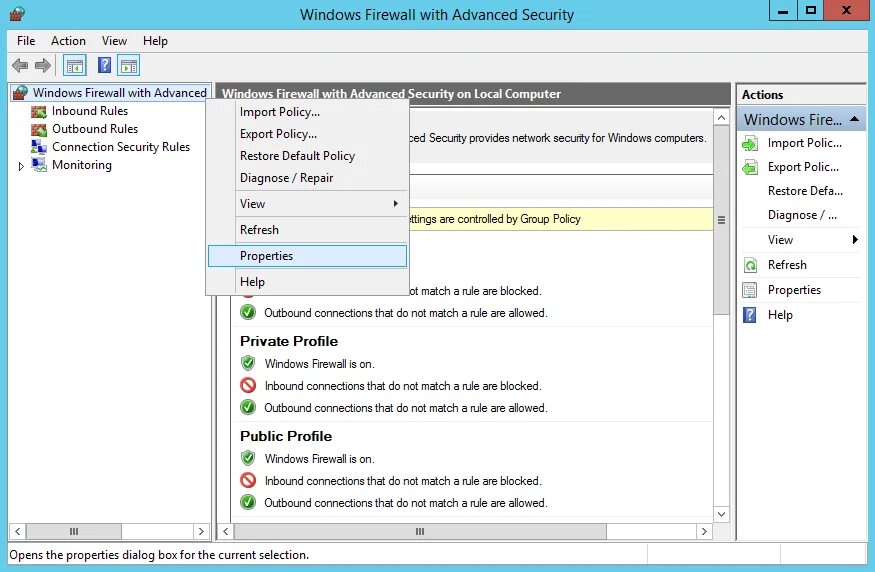Click the Back arrow toolbar icon
The width and height of the screenshot is (875, 572).
[x=20, y=66]
